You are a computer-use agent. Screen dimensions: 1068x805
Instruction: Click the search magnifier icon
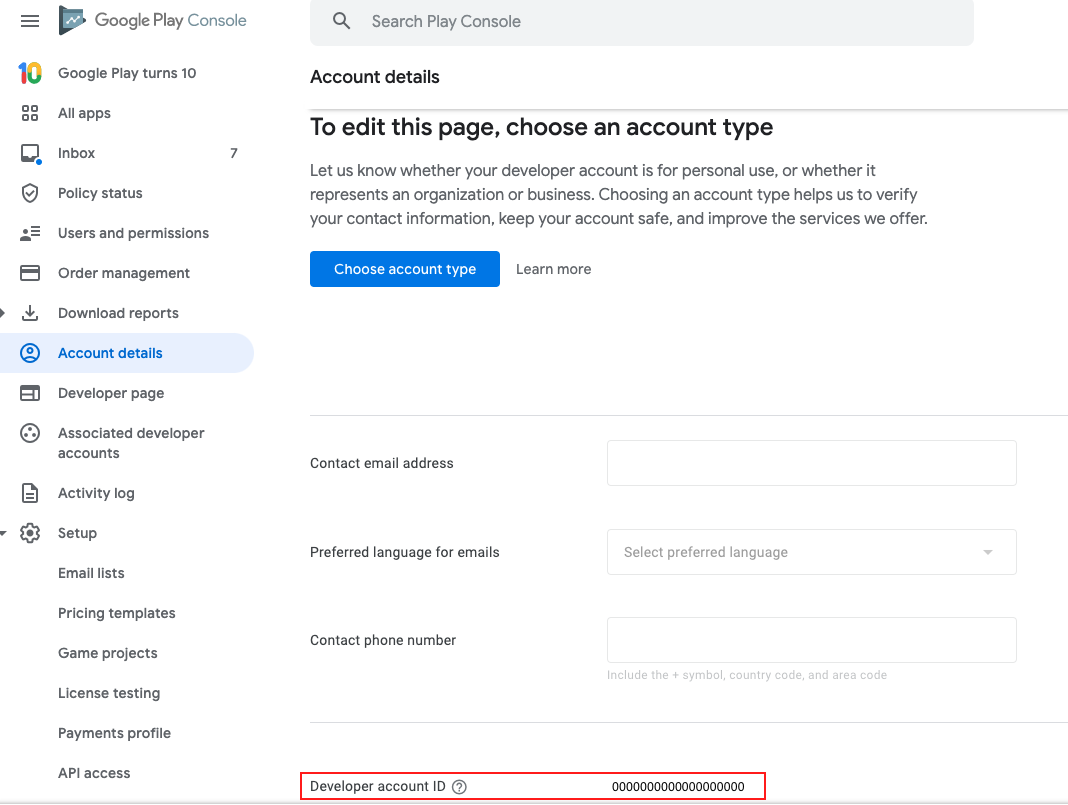point(341,22)
